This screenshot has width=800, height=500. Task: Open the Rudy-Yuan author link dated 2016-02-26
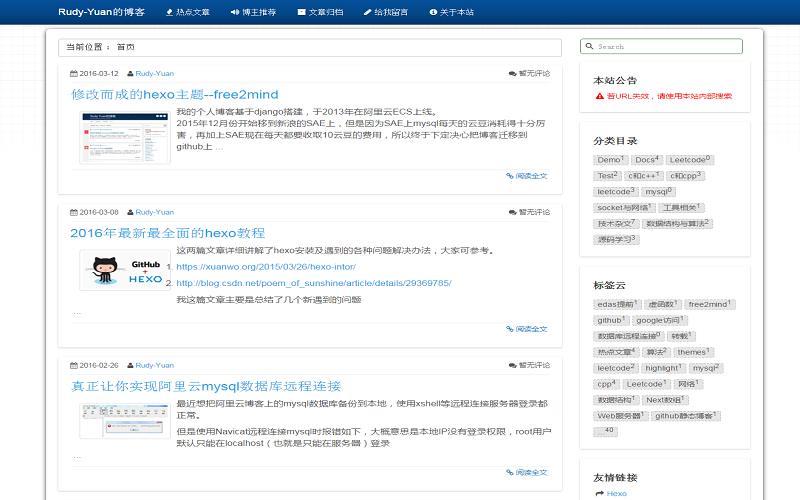coord(154,365)
